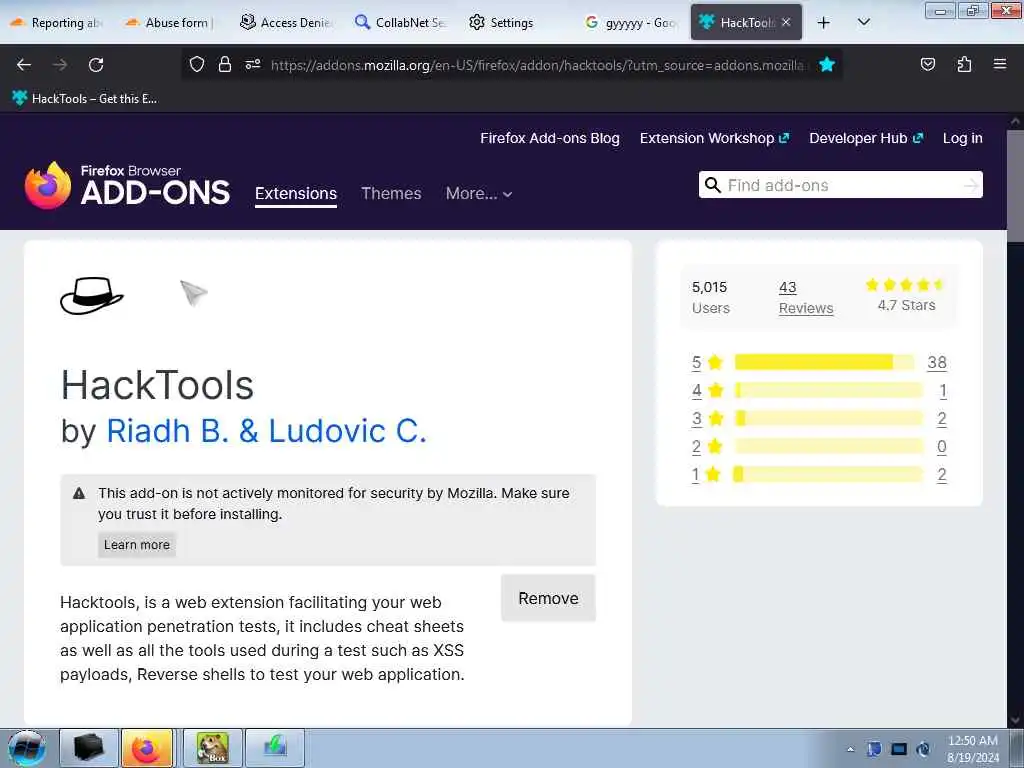Toggle the bookmark star in the address bar
The width and height of the screenshot is (1024, 768).
click(827, 64)
